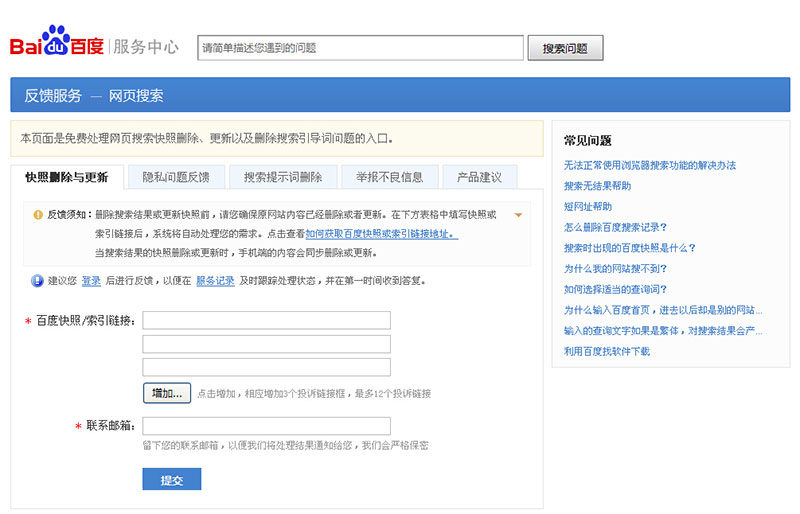
Task: Submit the form with the 提交 button
Action: pyautogui.click(x=172, y=480)
